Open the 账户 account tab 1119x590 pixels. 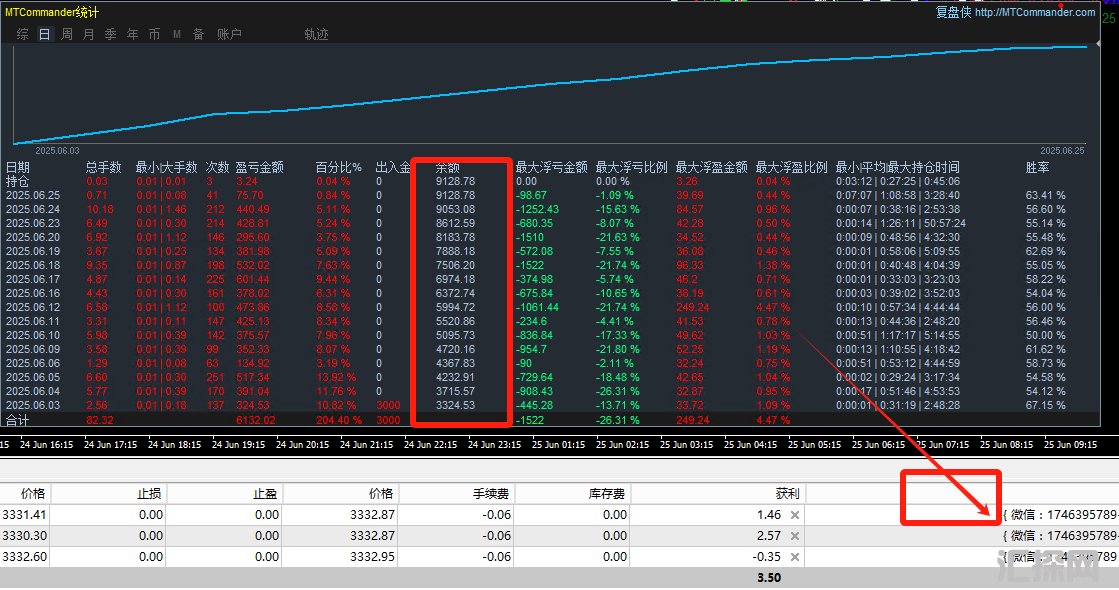coord(229,34)
